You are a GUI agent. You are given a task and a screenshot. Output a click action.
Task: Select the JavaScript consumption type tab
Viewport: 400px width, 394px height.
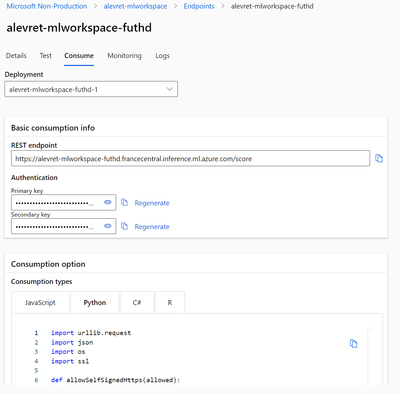click(x=40, y=303)
